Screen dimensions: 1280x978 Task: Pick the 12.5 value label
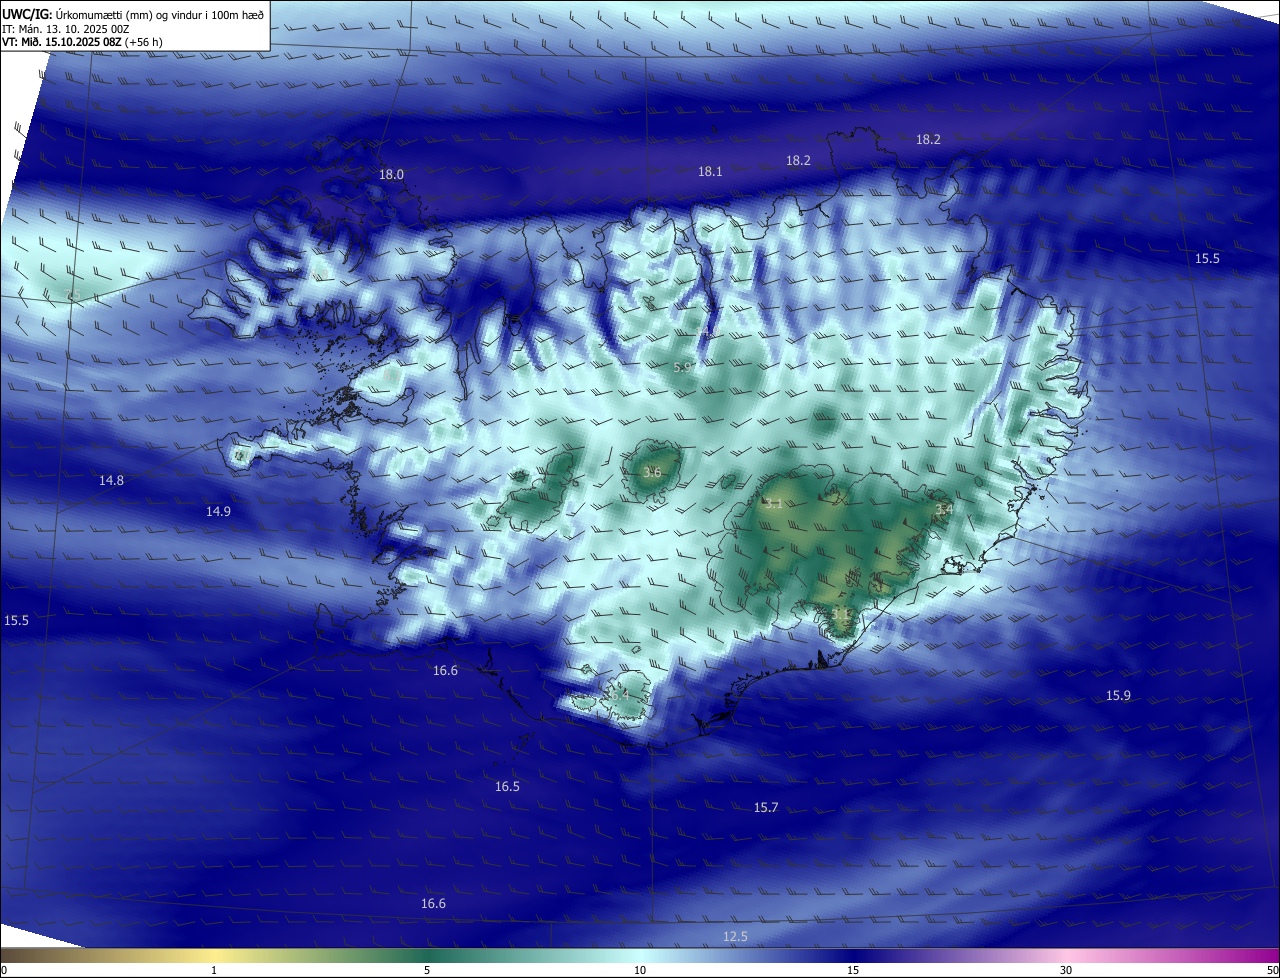(x=735, y=937)
